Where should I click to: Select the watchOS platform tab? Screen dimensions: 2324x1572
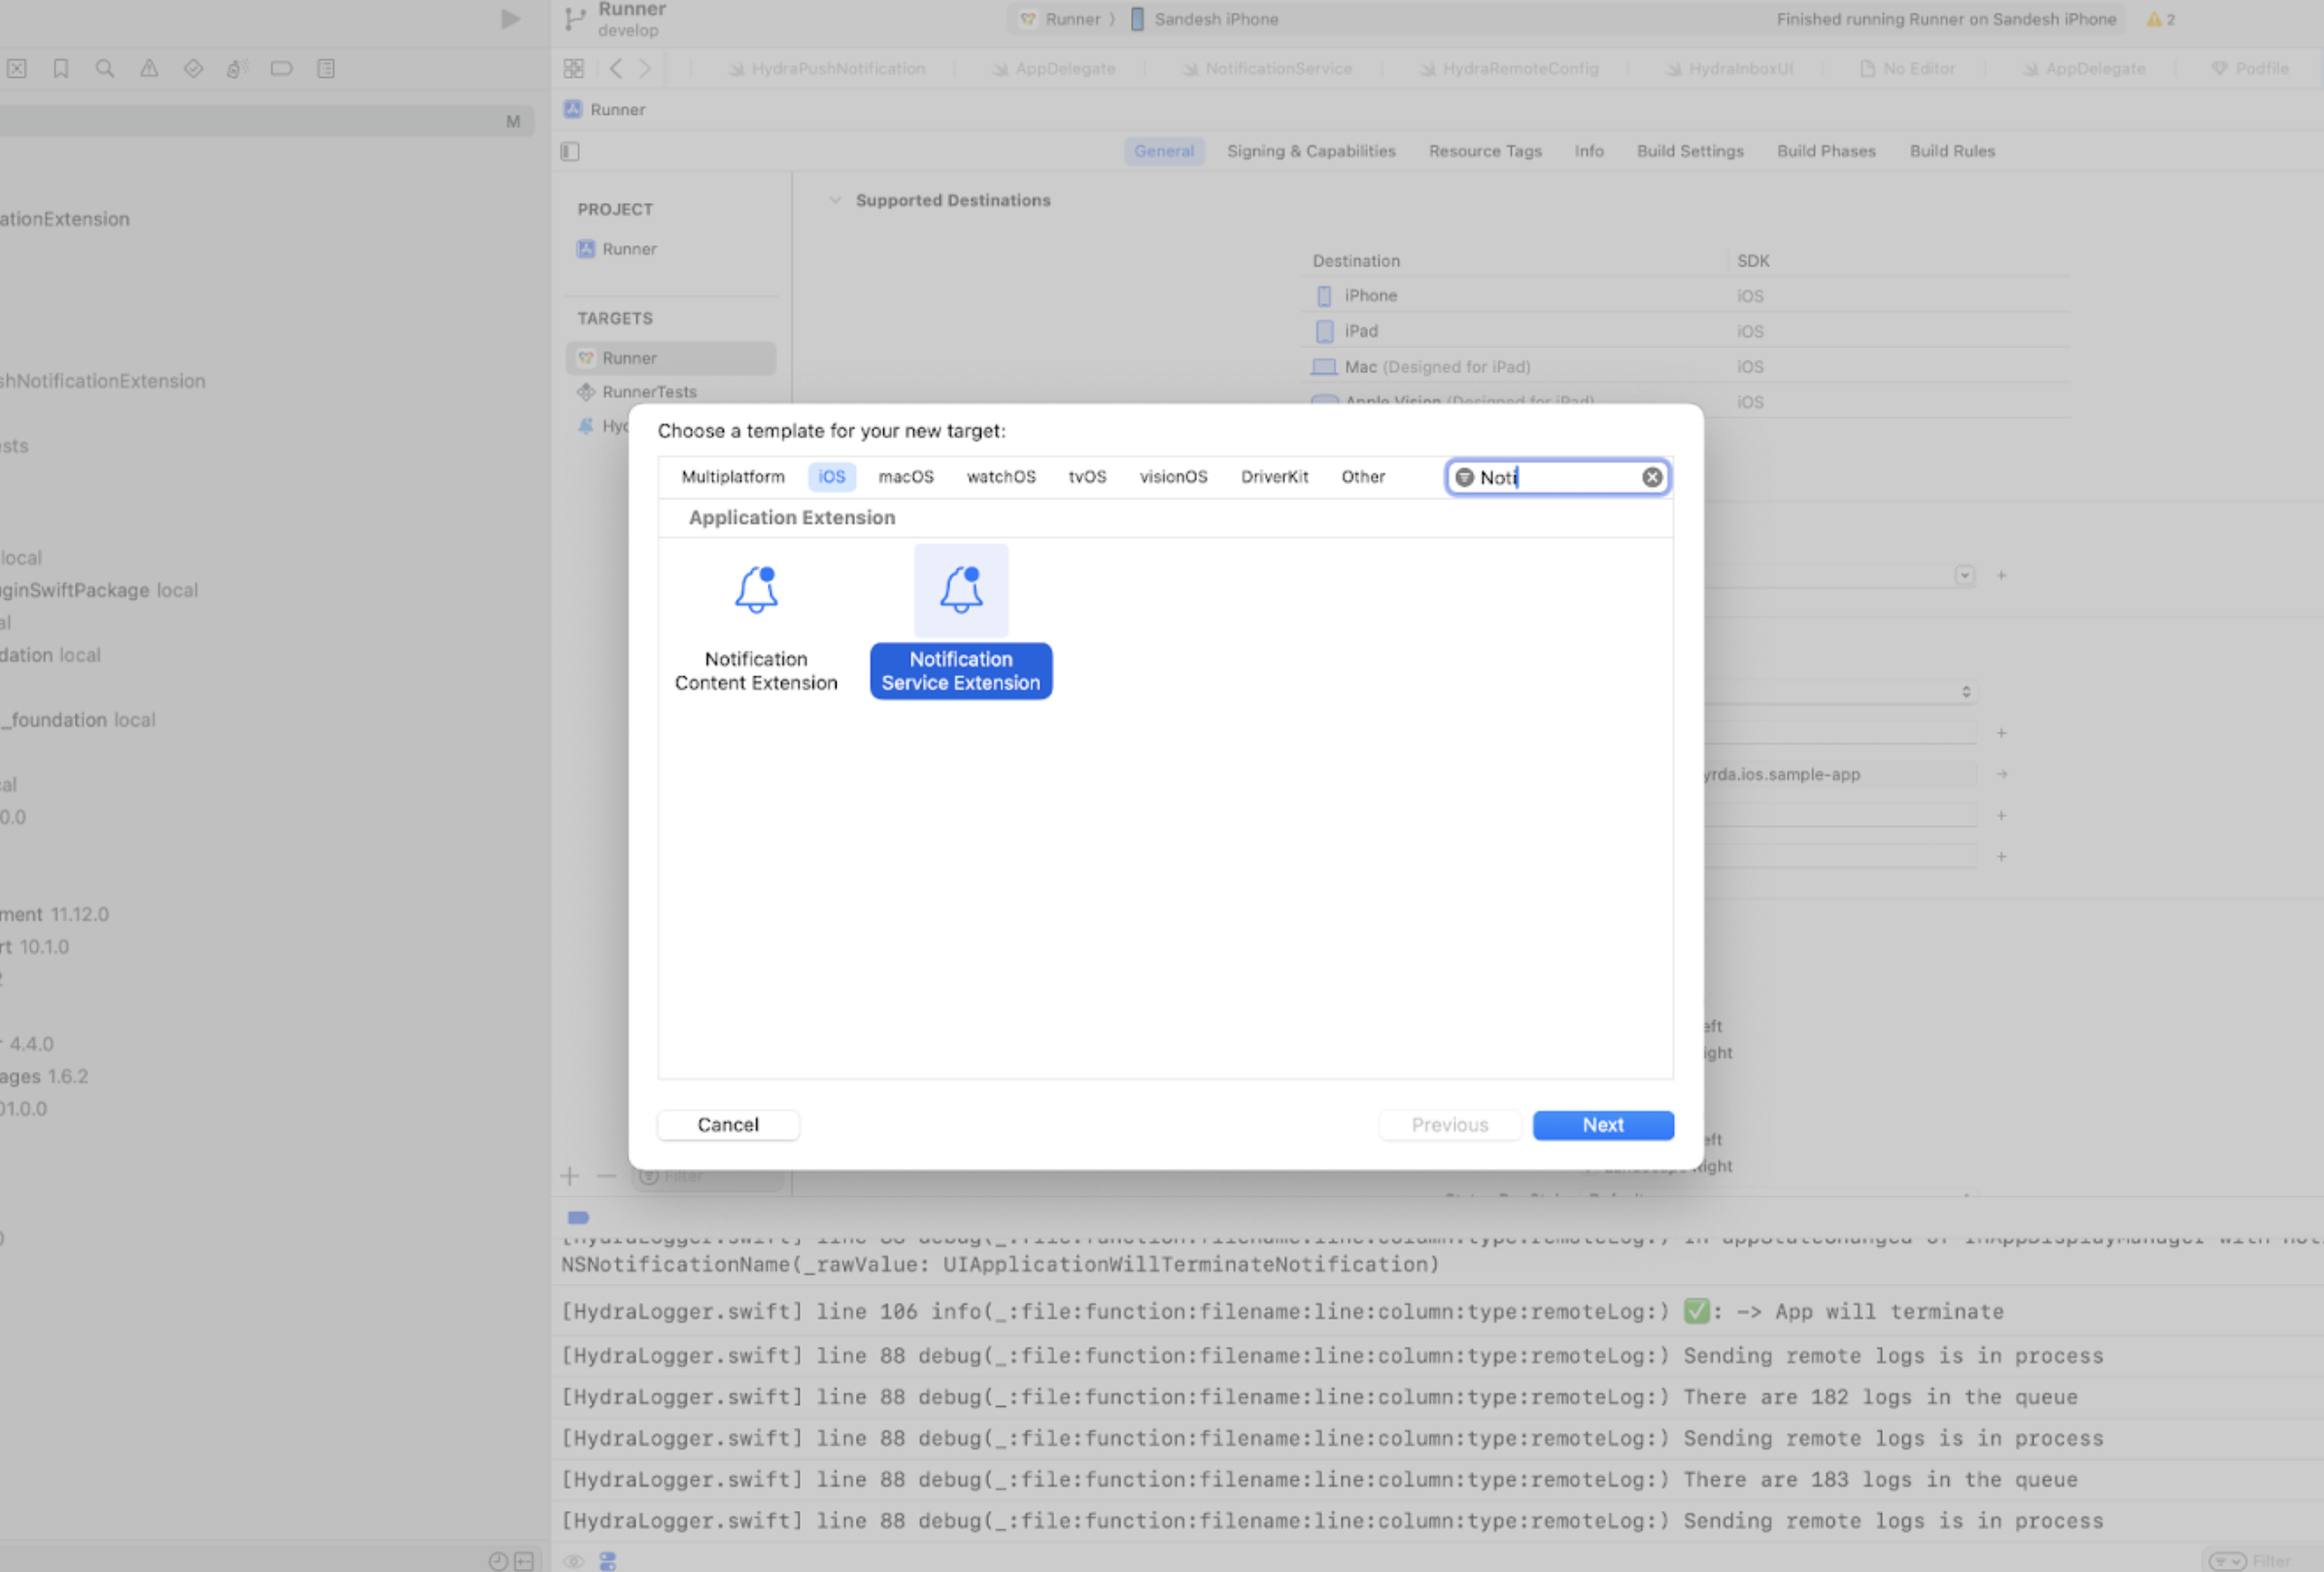1000,477
